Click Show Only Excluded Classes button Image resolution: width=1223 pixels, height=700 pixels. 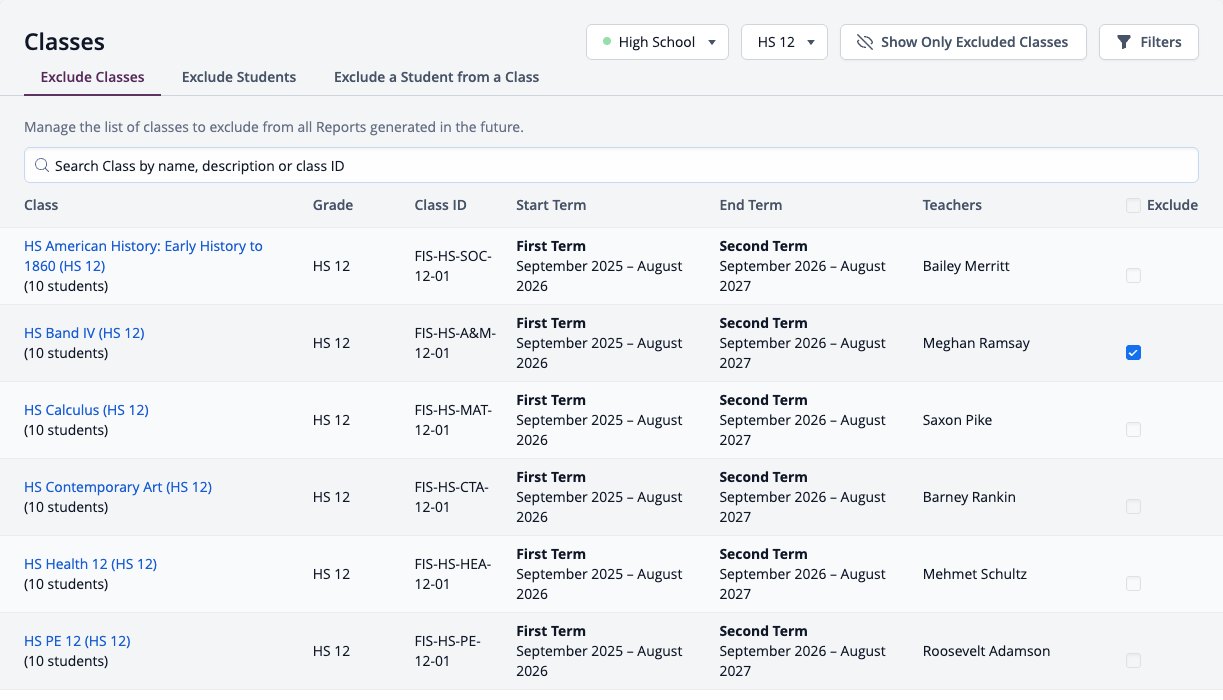tap(963, 42)
